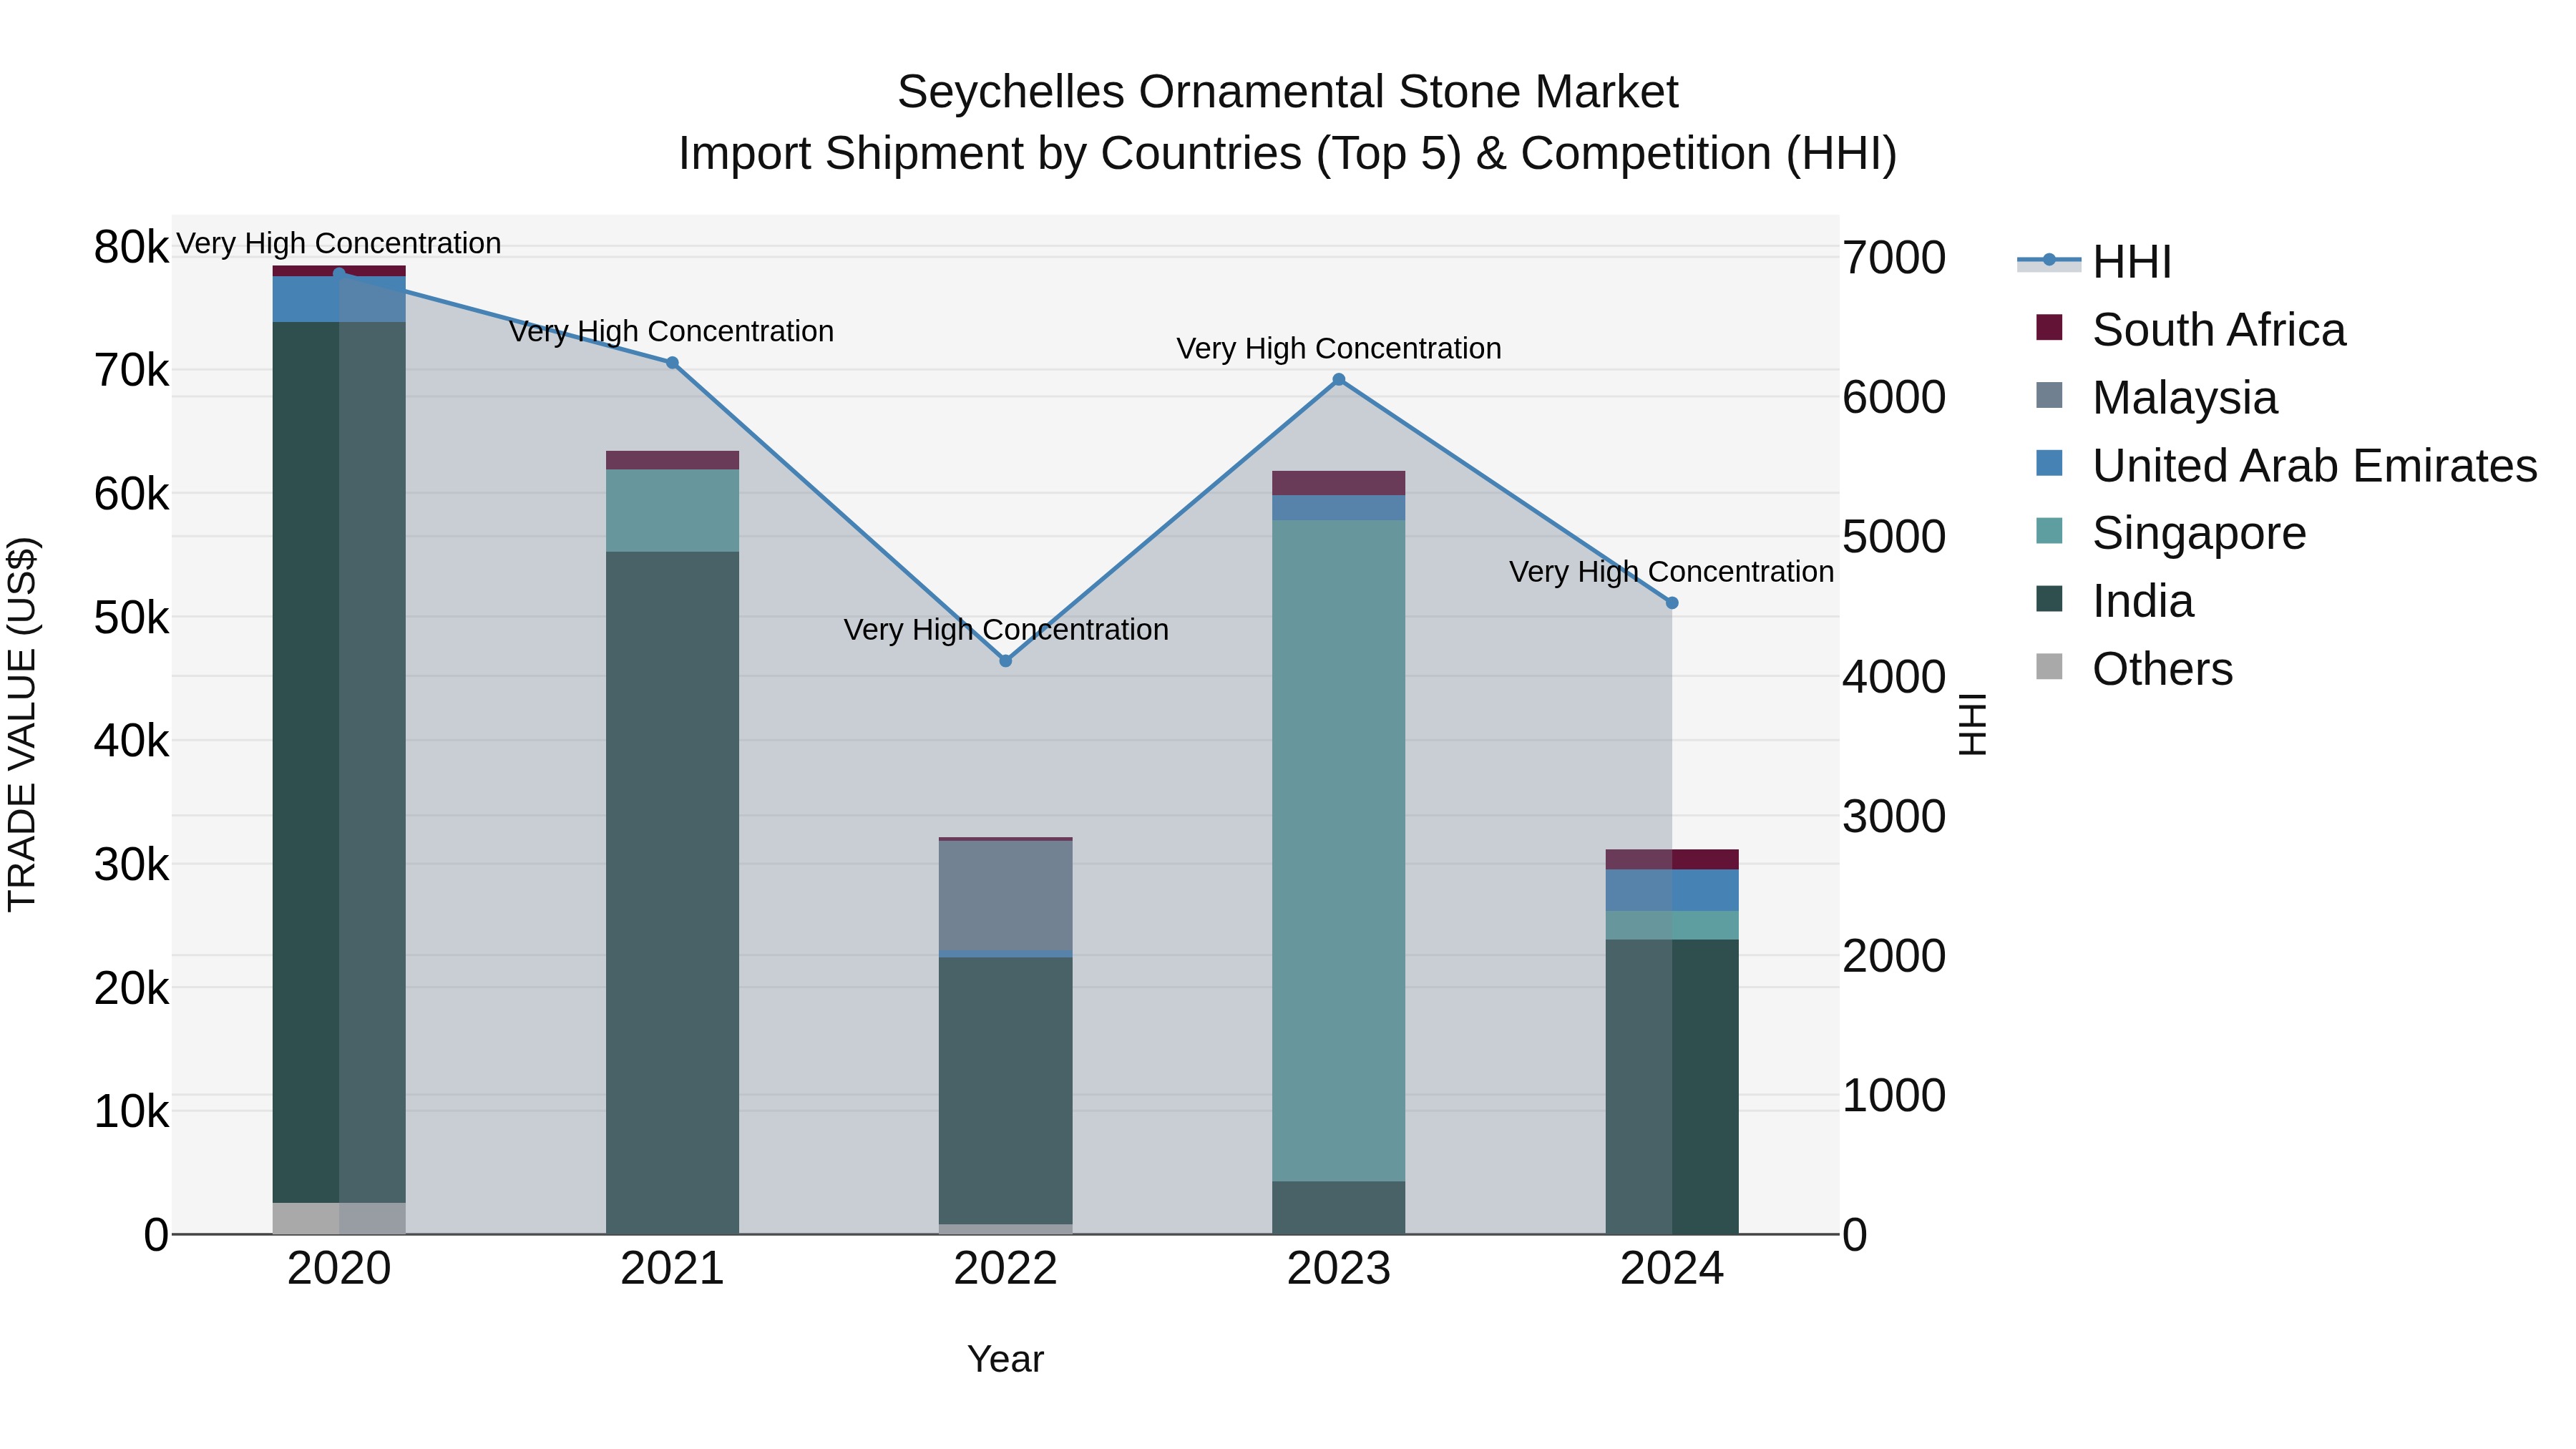The width and height of the screenshot is (2576, 1449).
Task: Toggle United Arab Emirates legend entry
Action: click(2286, 466)
